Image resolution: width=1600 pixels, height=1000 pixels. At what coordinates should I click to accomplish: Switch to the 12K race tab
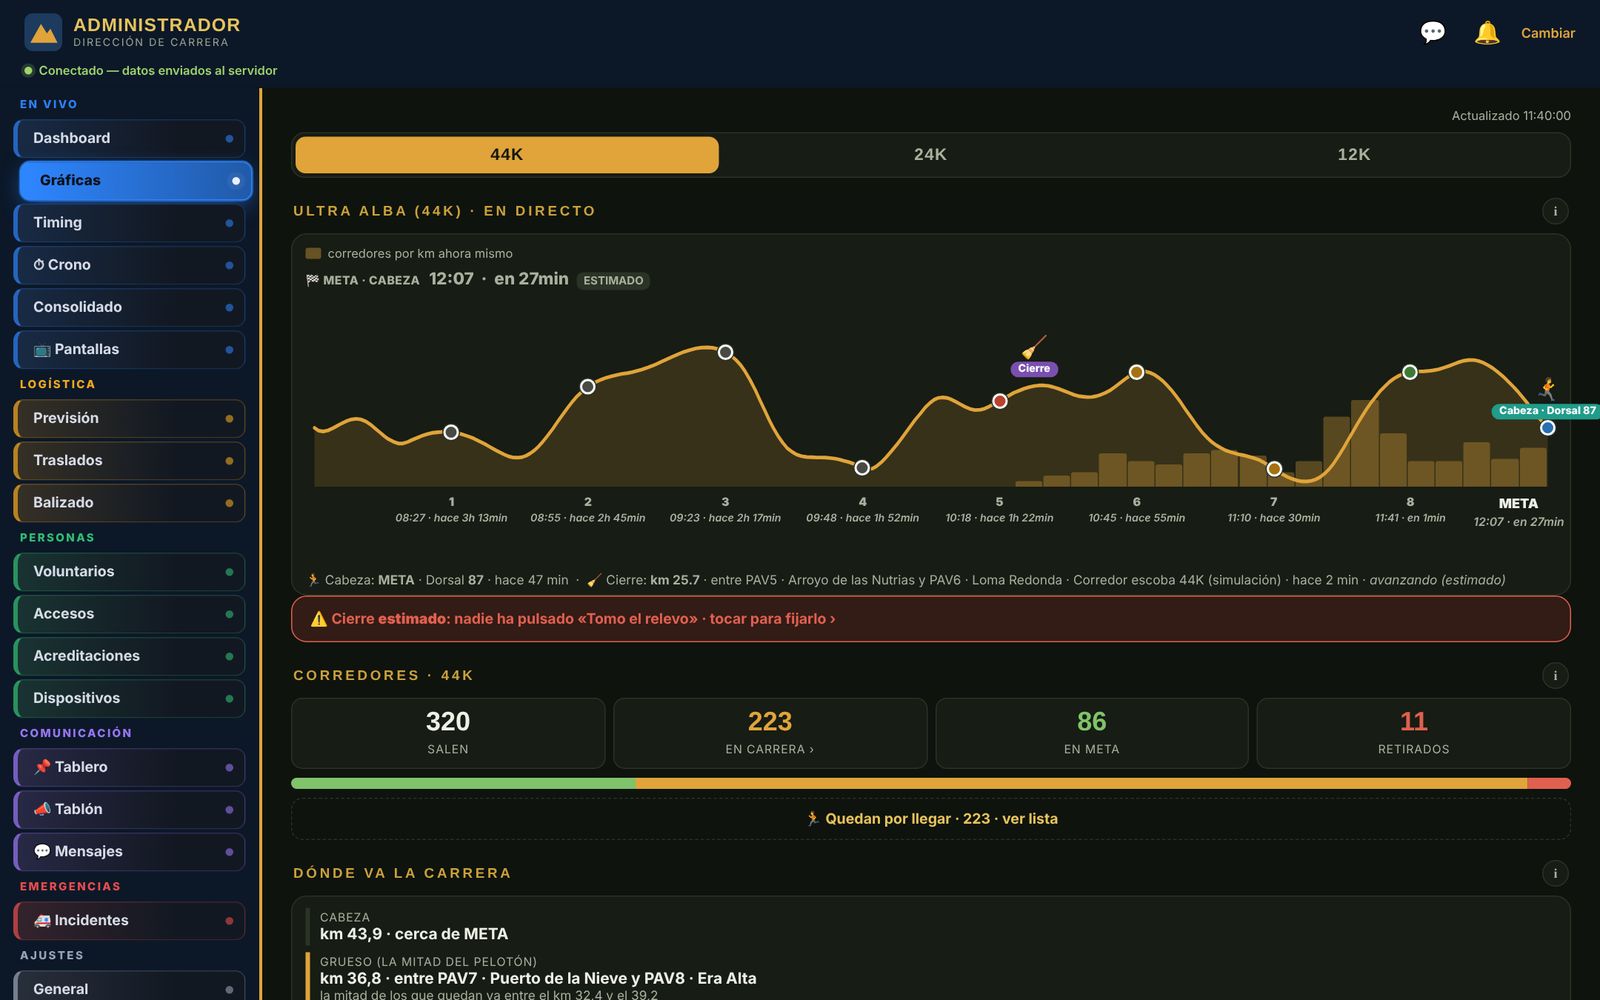click(1354, 155)
